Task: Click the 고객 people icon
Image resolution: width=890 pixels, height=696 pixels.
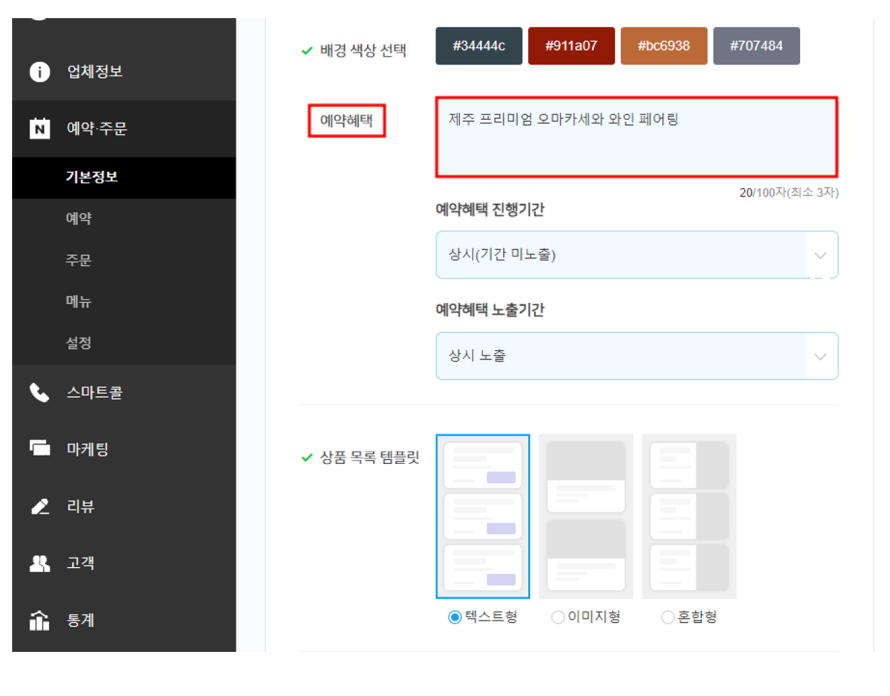Action: click(x=40, y=563)
